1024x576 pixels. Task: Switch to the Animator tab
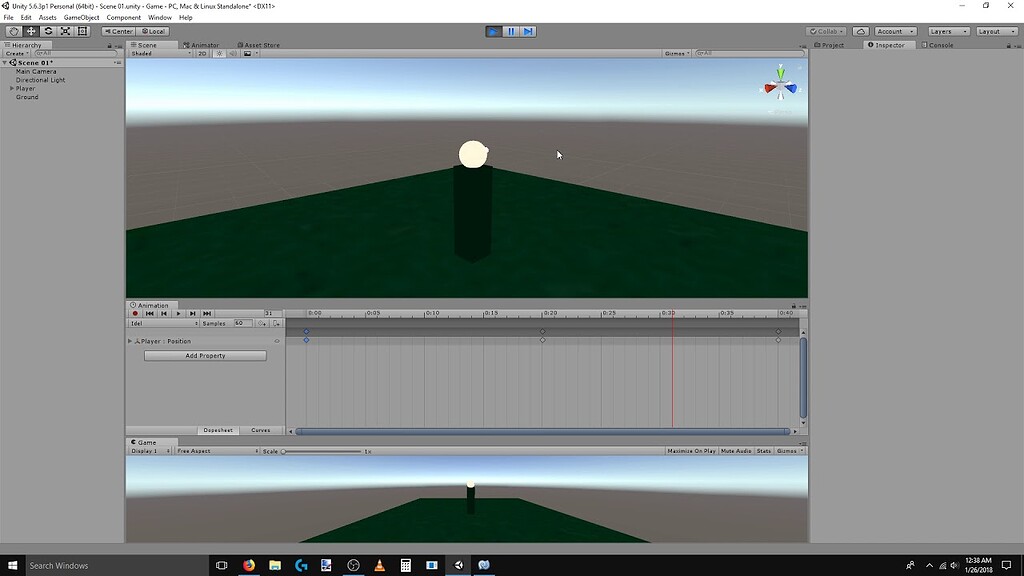(203, 44)
